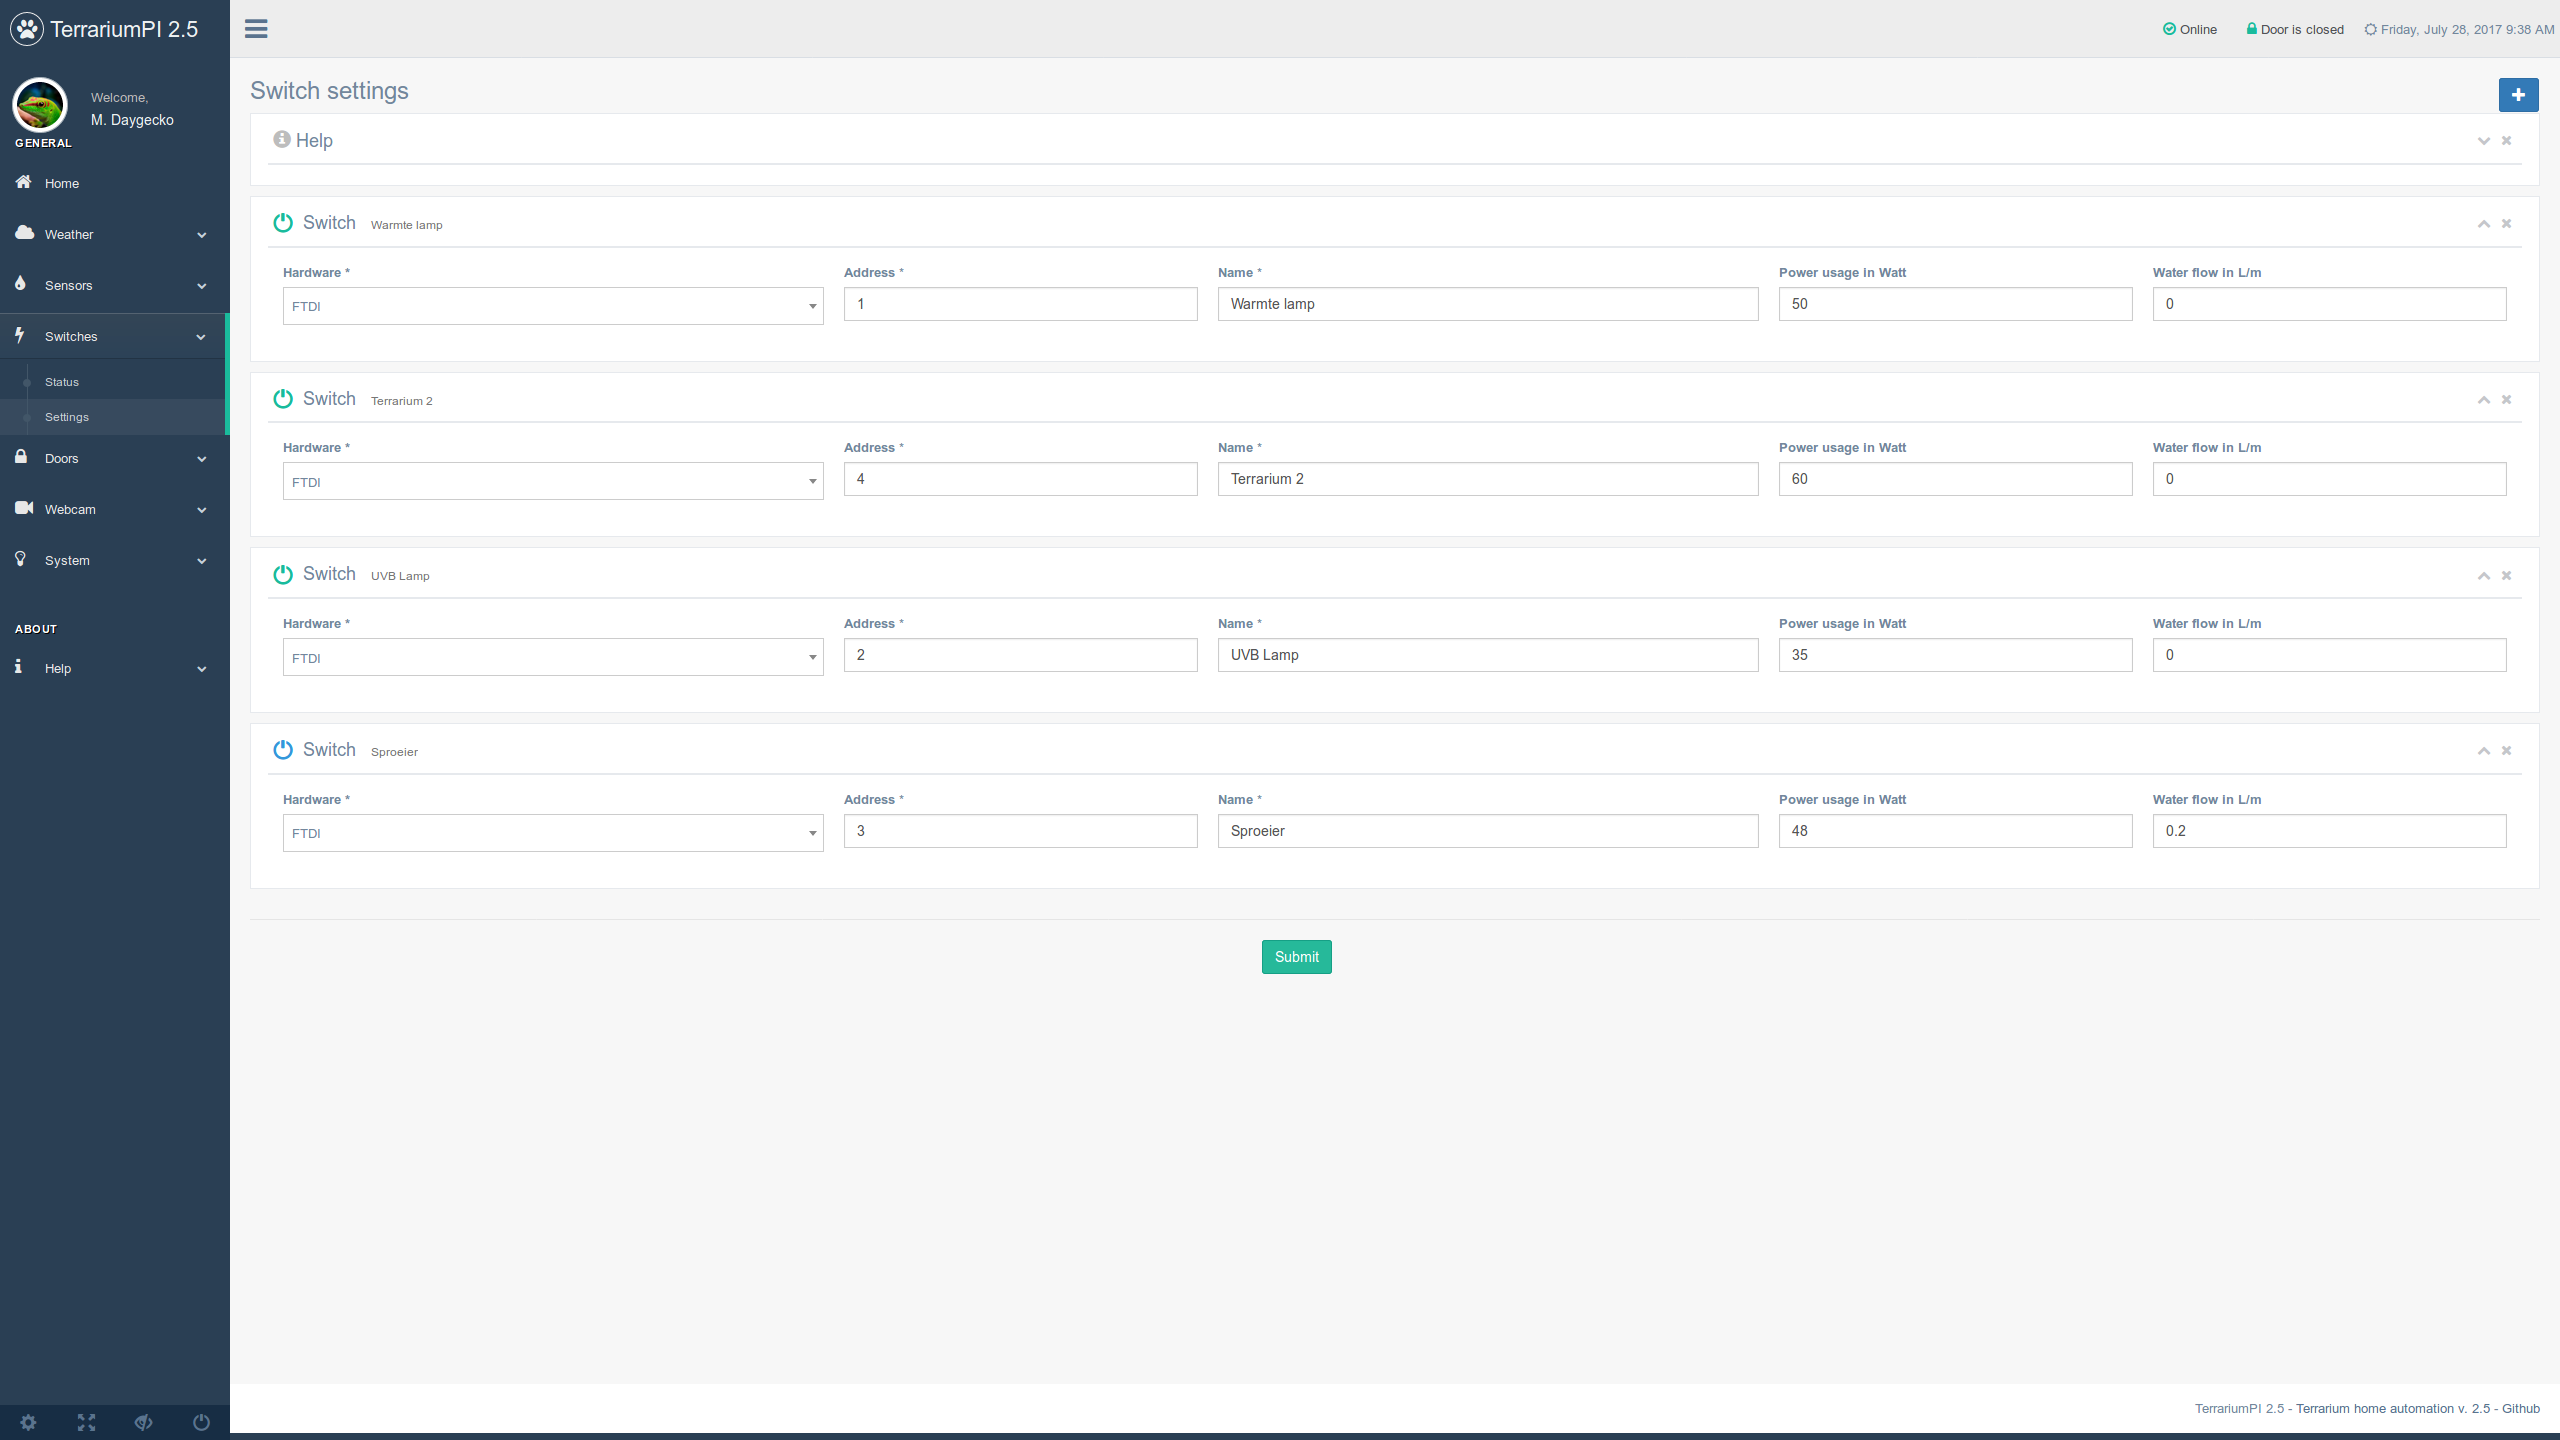Open the Switches Settings menu item
This screenshot has height=1440, width=2560.
pos(67,417)
